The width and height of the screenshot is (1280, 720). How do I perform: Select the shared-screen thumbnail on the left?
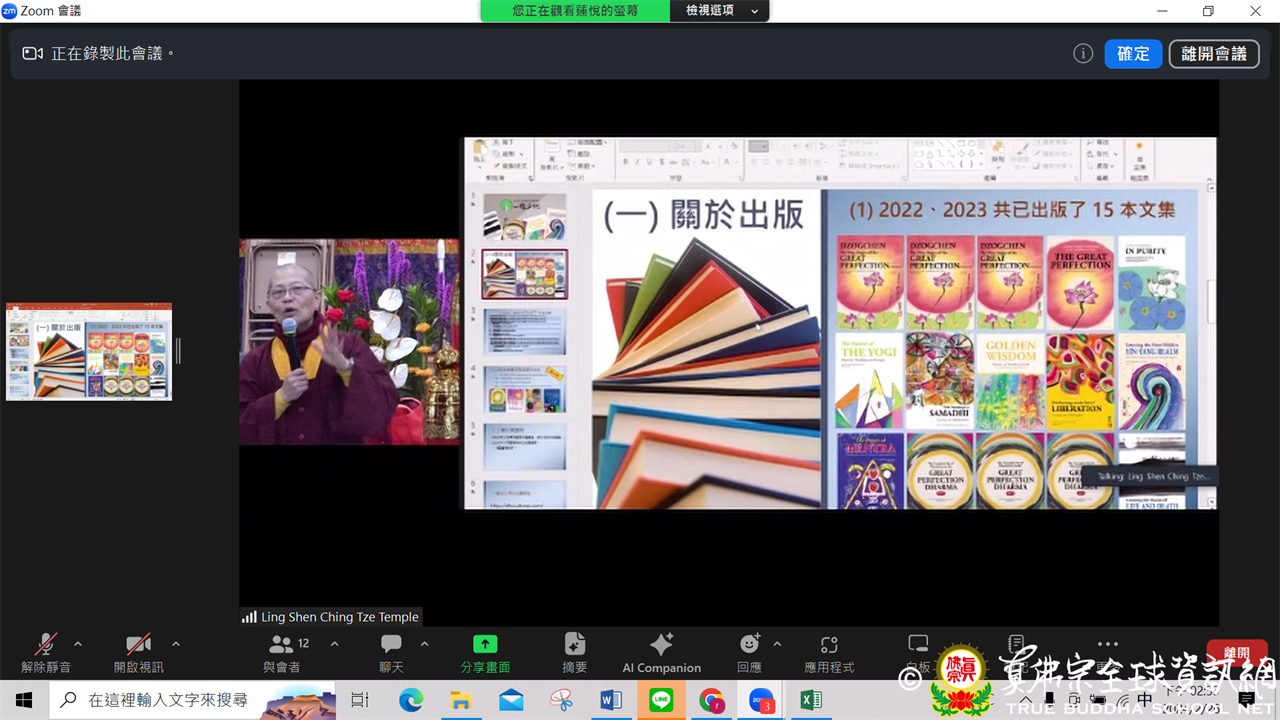(89, 352)
